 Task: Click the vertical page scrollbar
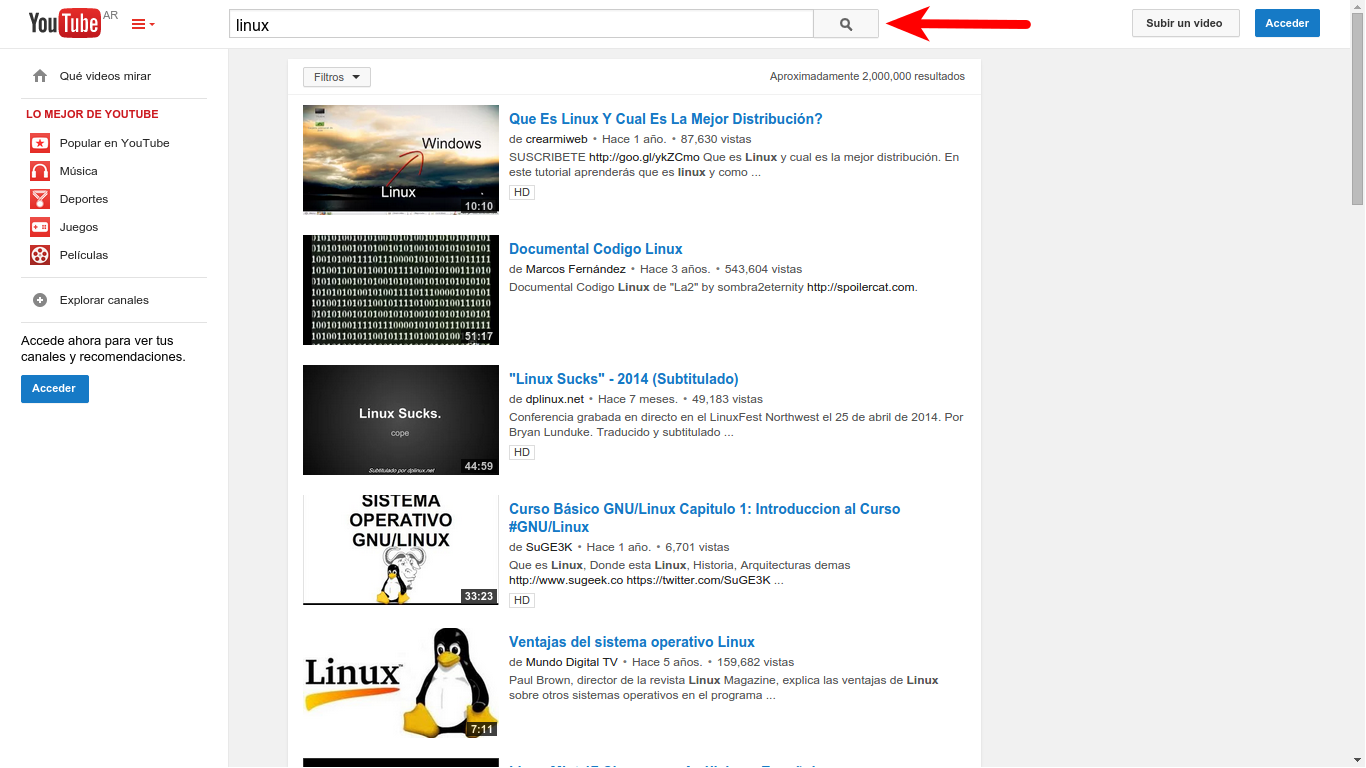pos(1357,384)
